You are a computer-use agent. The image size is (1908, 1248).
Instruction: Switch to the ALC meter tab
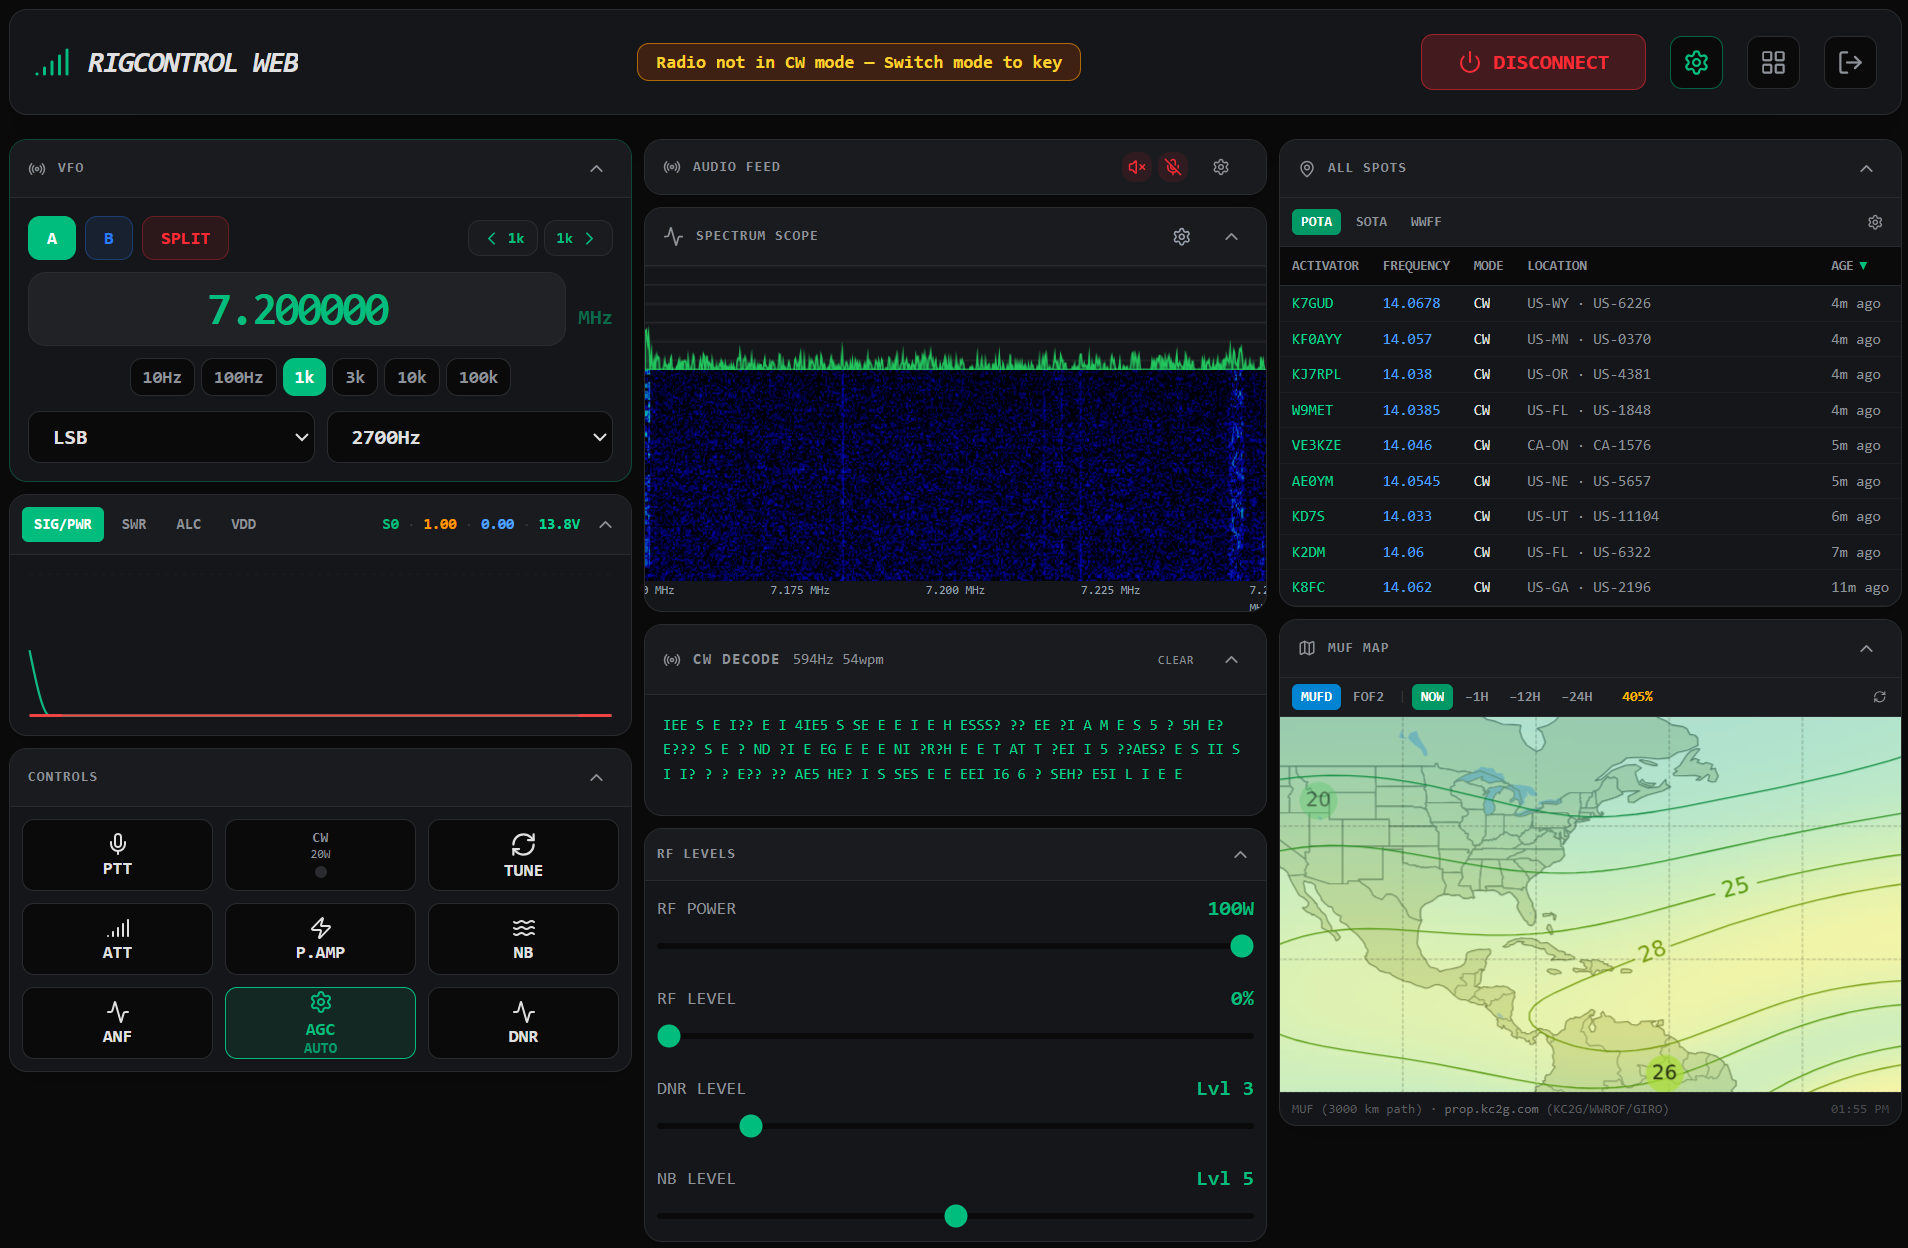click(x=189, y=524)
